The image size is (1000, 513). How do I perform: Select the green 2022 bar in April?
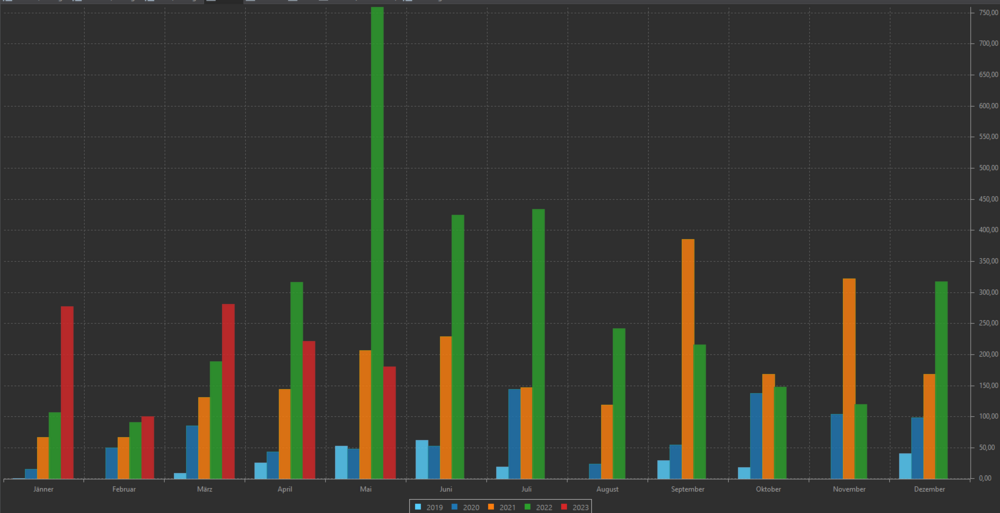[x=297, y=380]
